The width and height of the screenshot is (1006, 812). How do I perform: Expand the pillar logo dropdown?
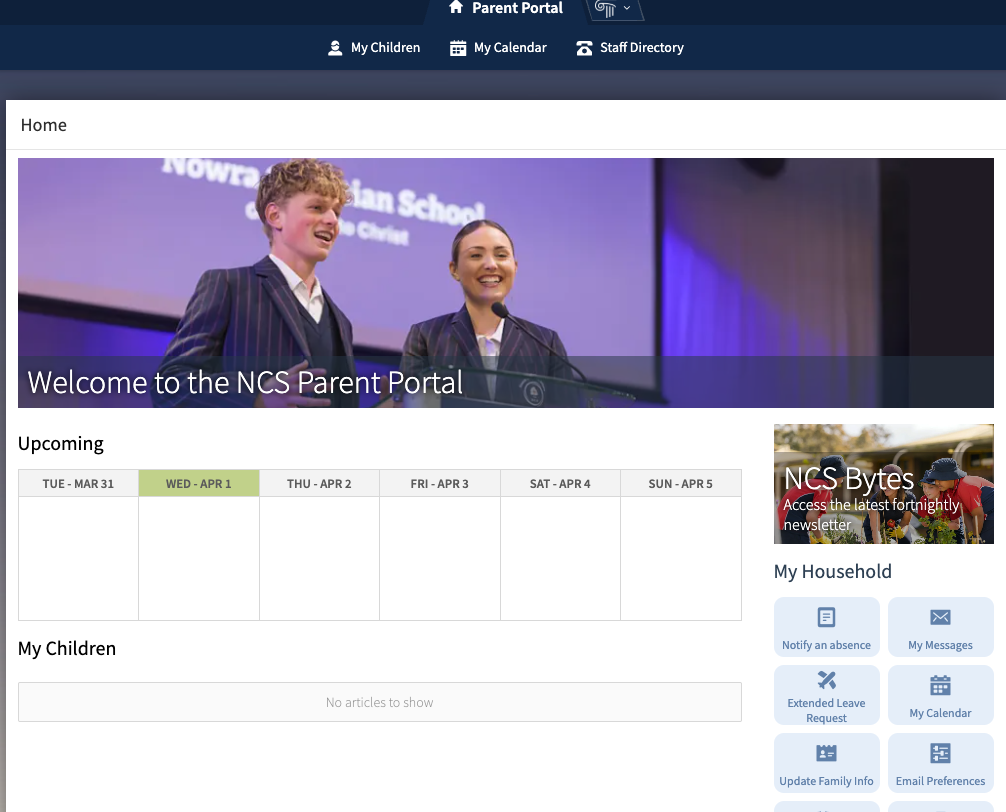point(613,9)
